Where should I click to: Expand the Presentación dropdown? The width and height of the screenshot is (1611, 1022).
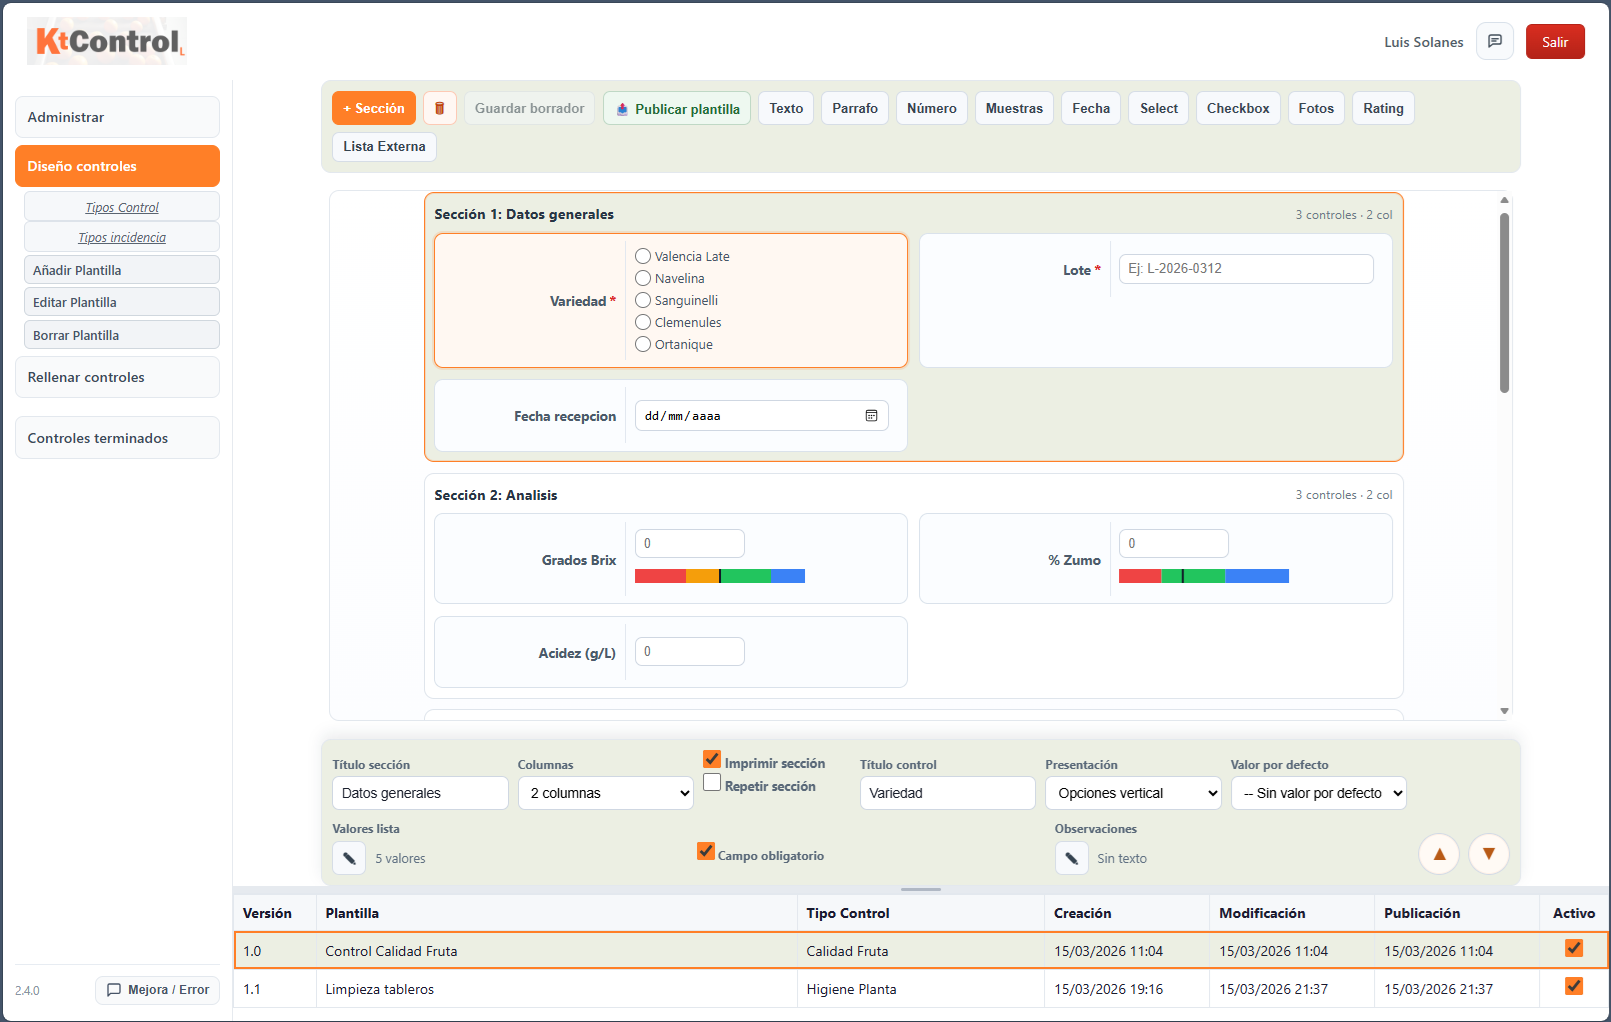pyautogui.click(x=1133, y=793)
